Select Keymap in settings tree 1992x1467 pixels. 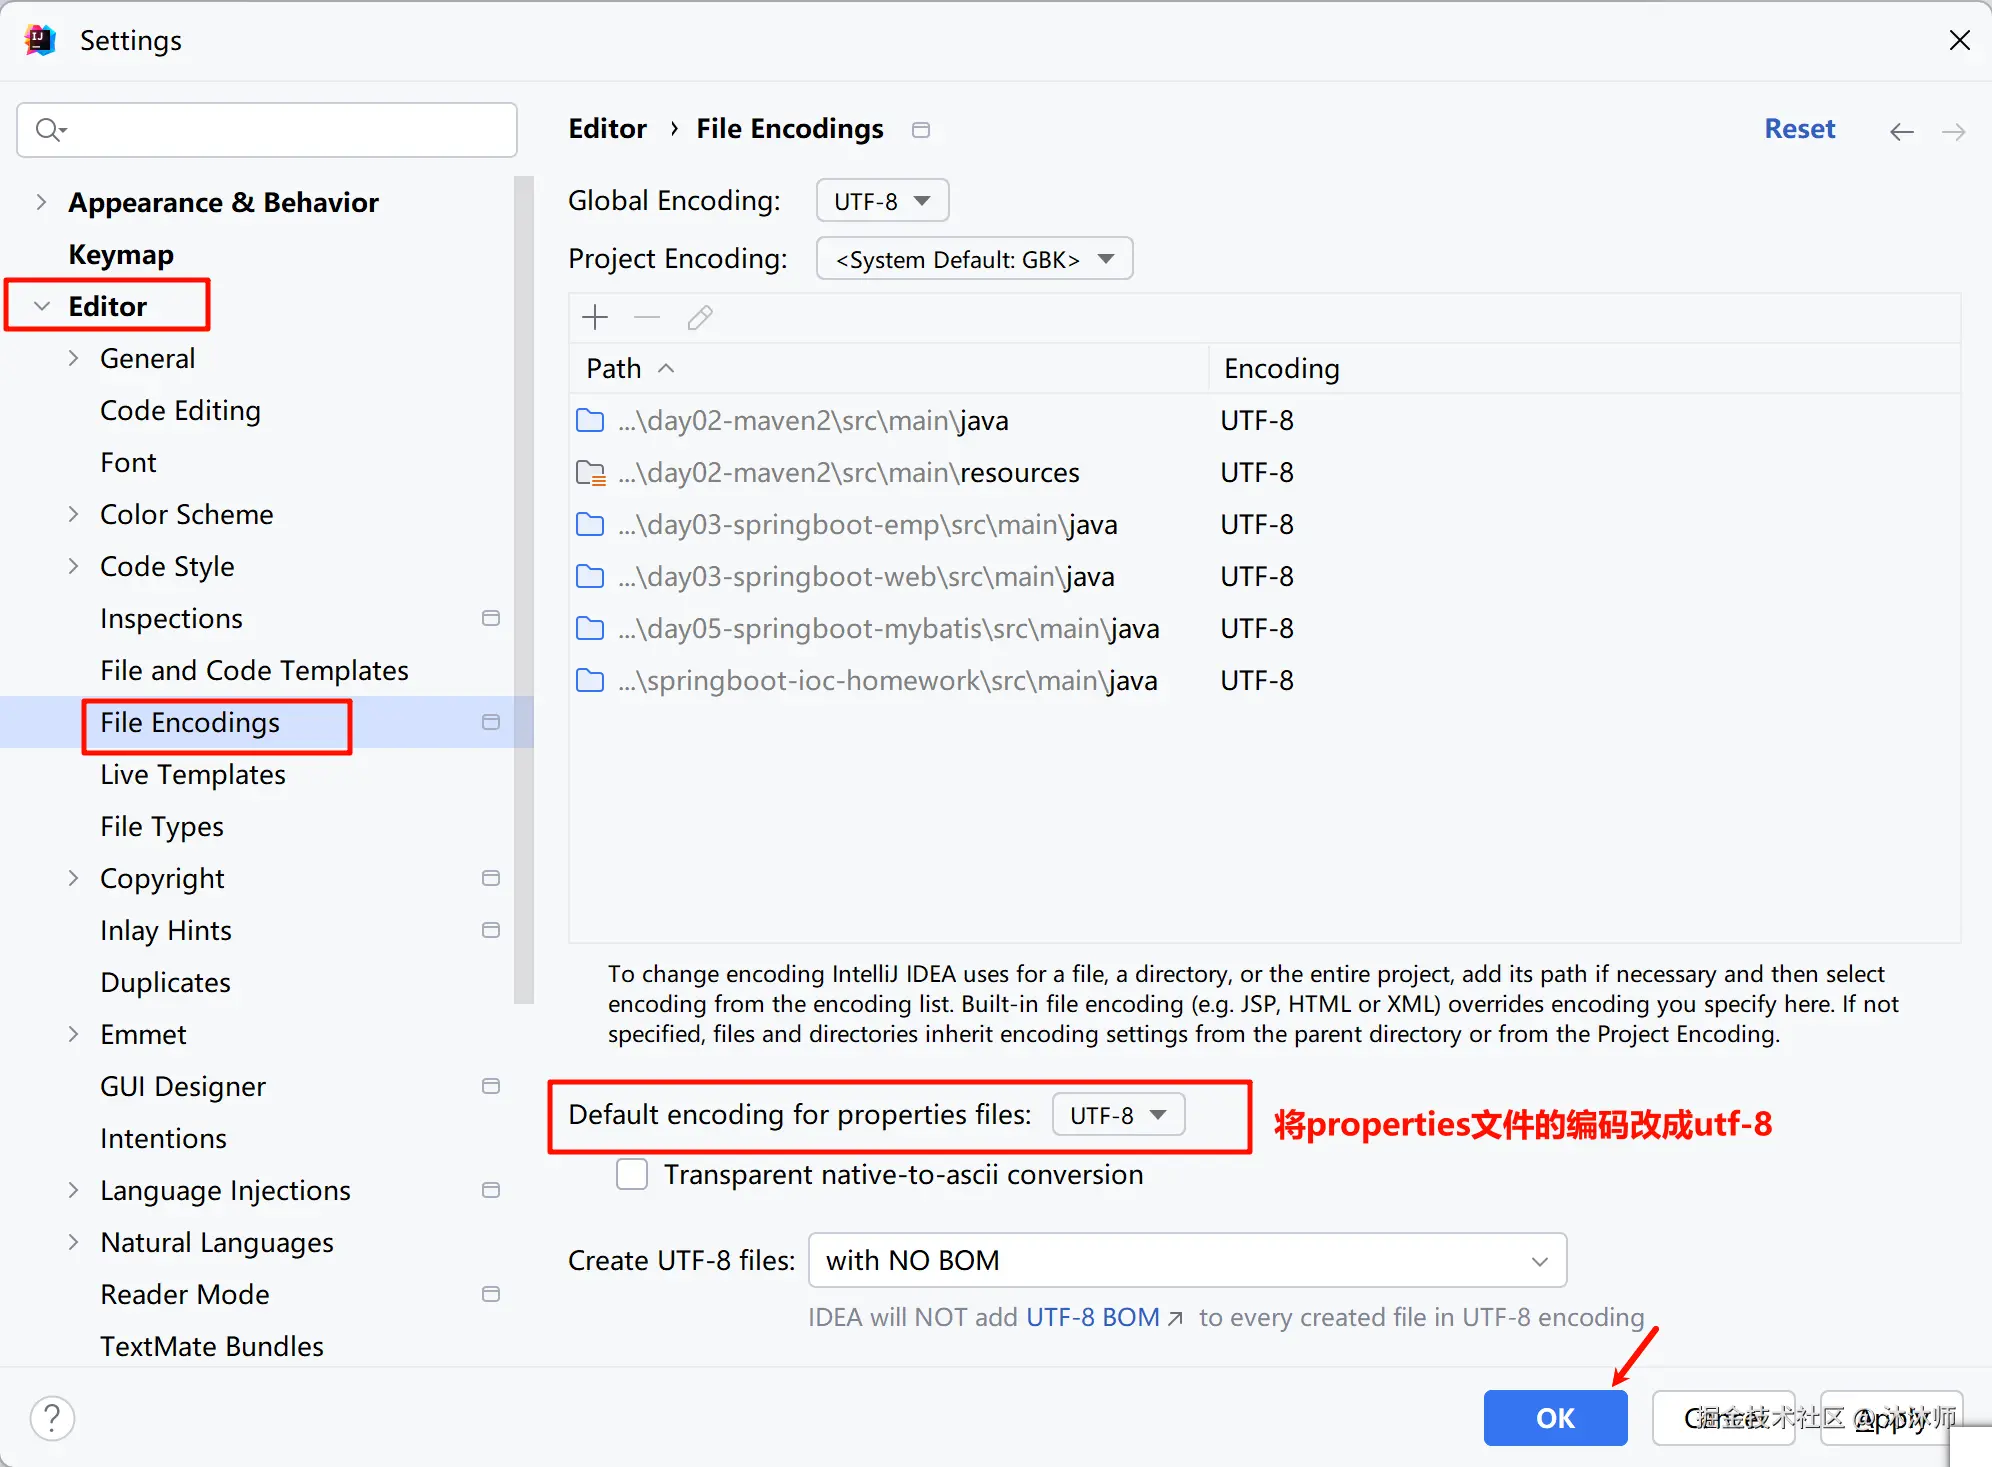tap(121, 254)
